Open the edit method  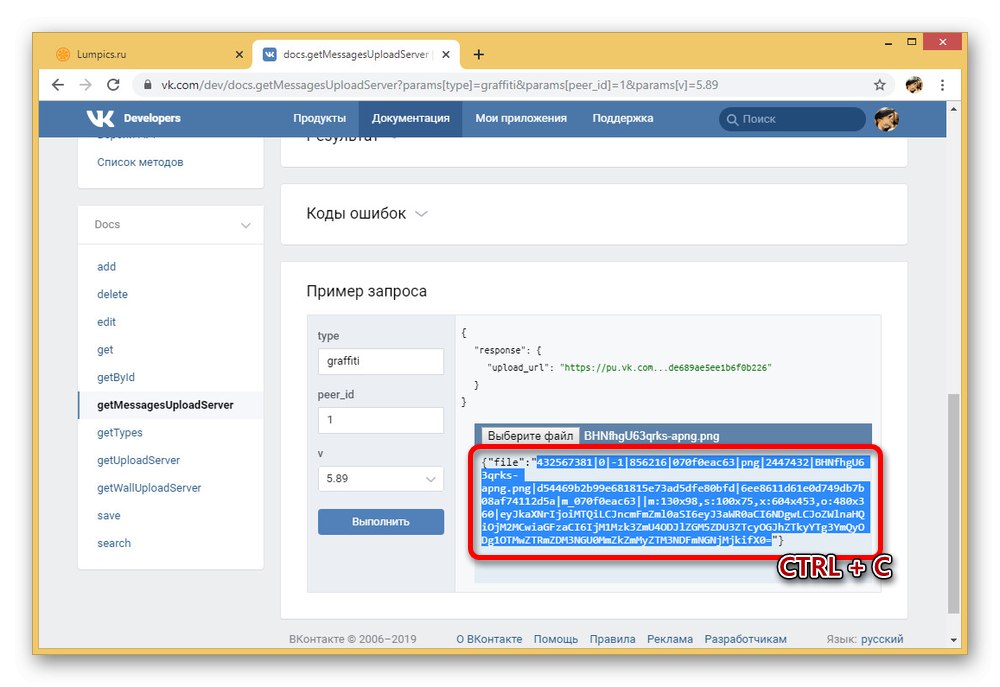(x=107, y=322)
